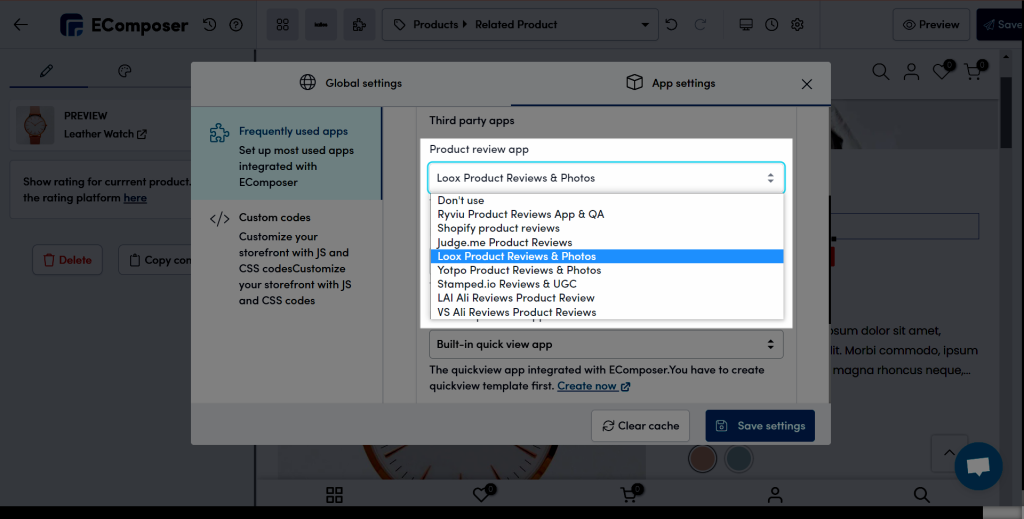Click the undo arrow icon
Viewport: 1024px width, 519px height.
(x=671, y=25)
